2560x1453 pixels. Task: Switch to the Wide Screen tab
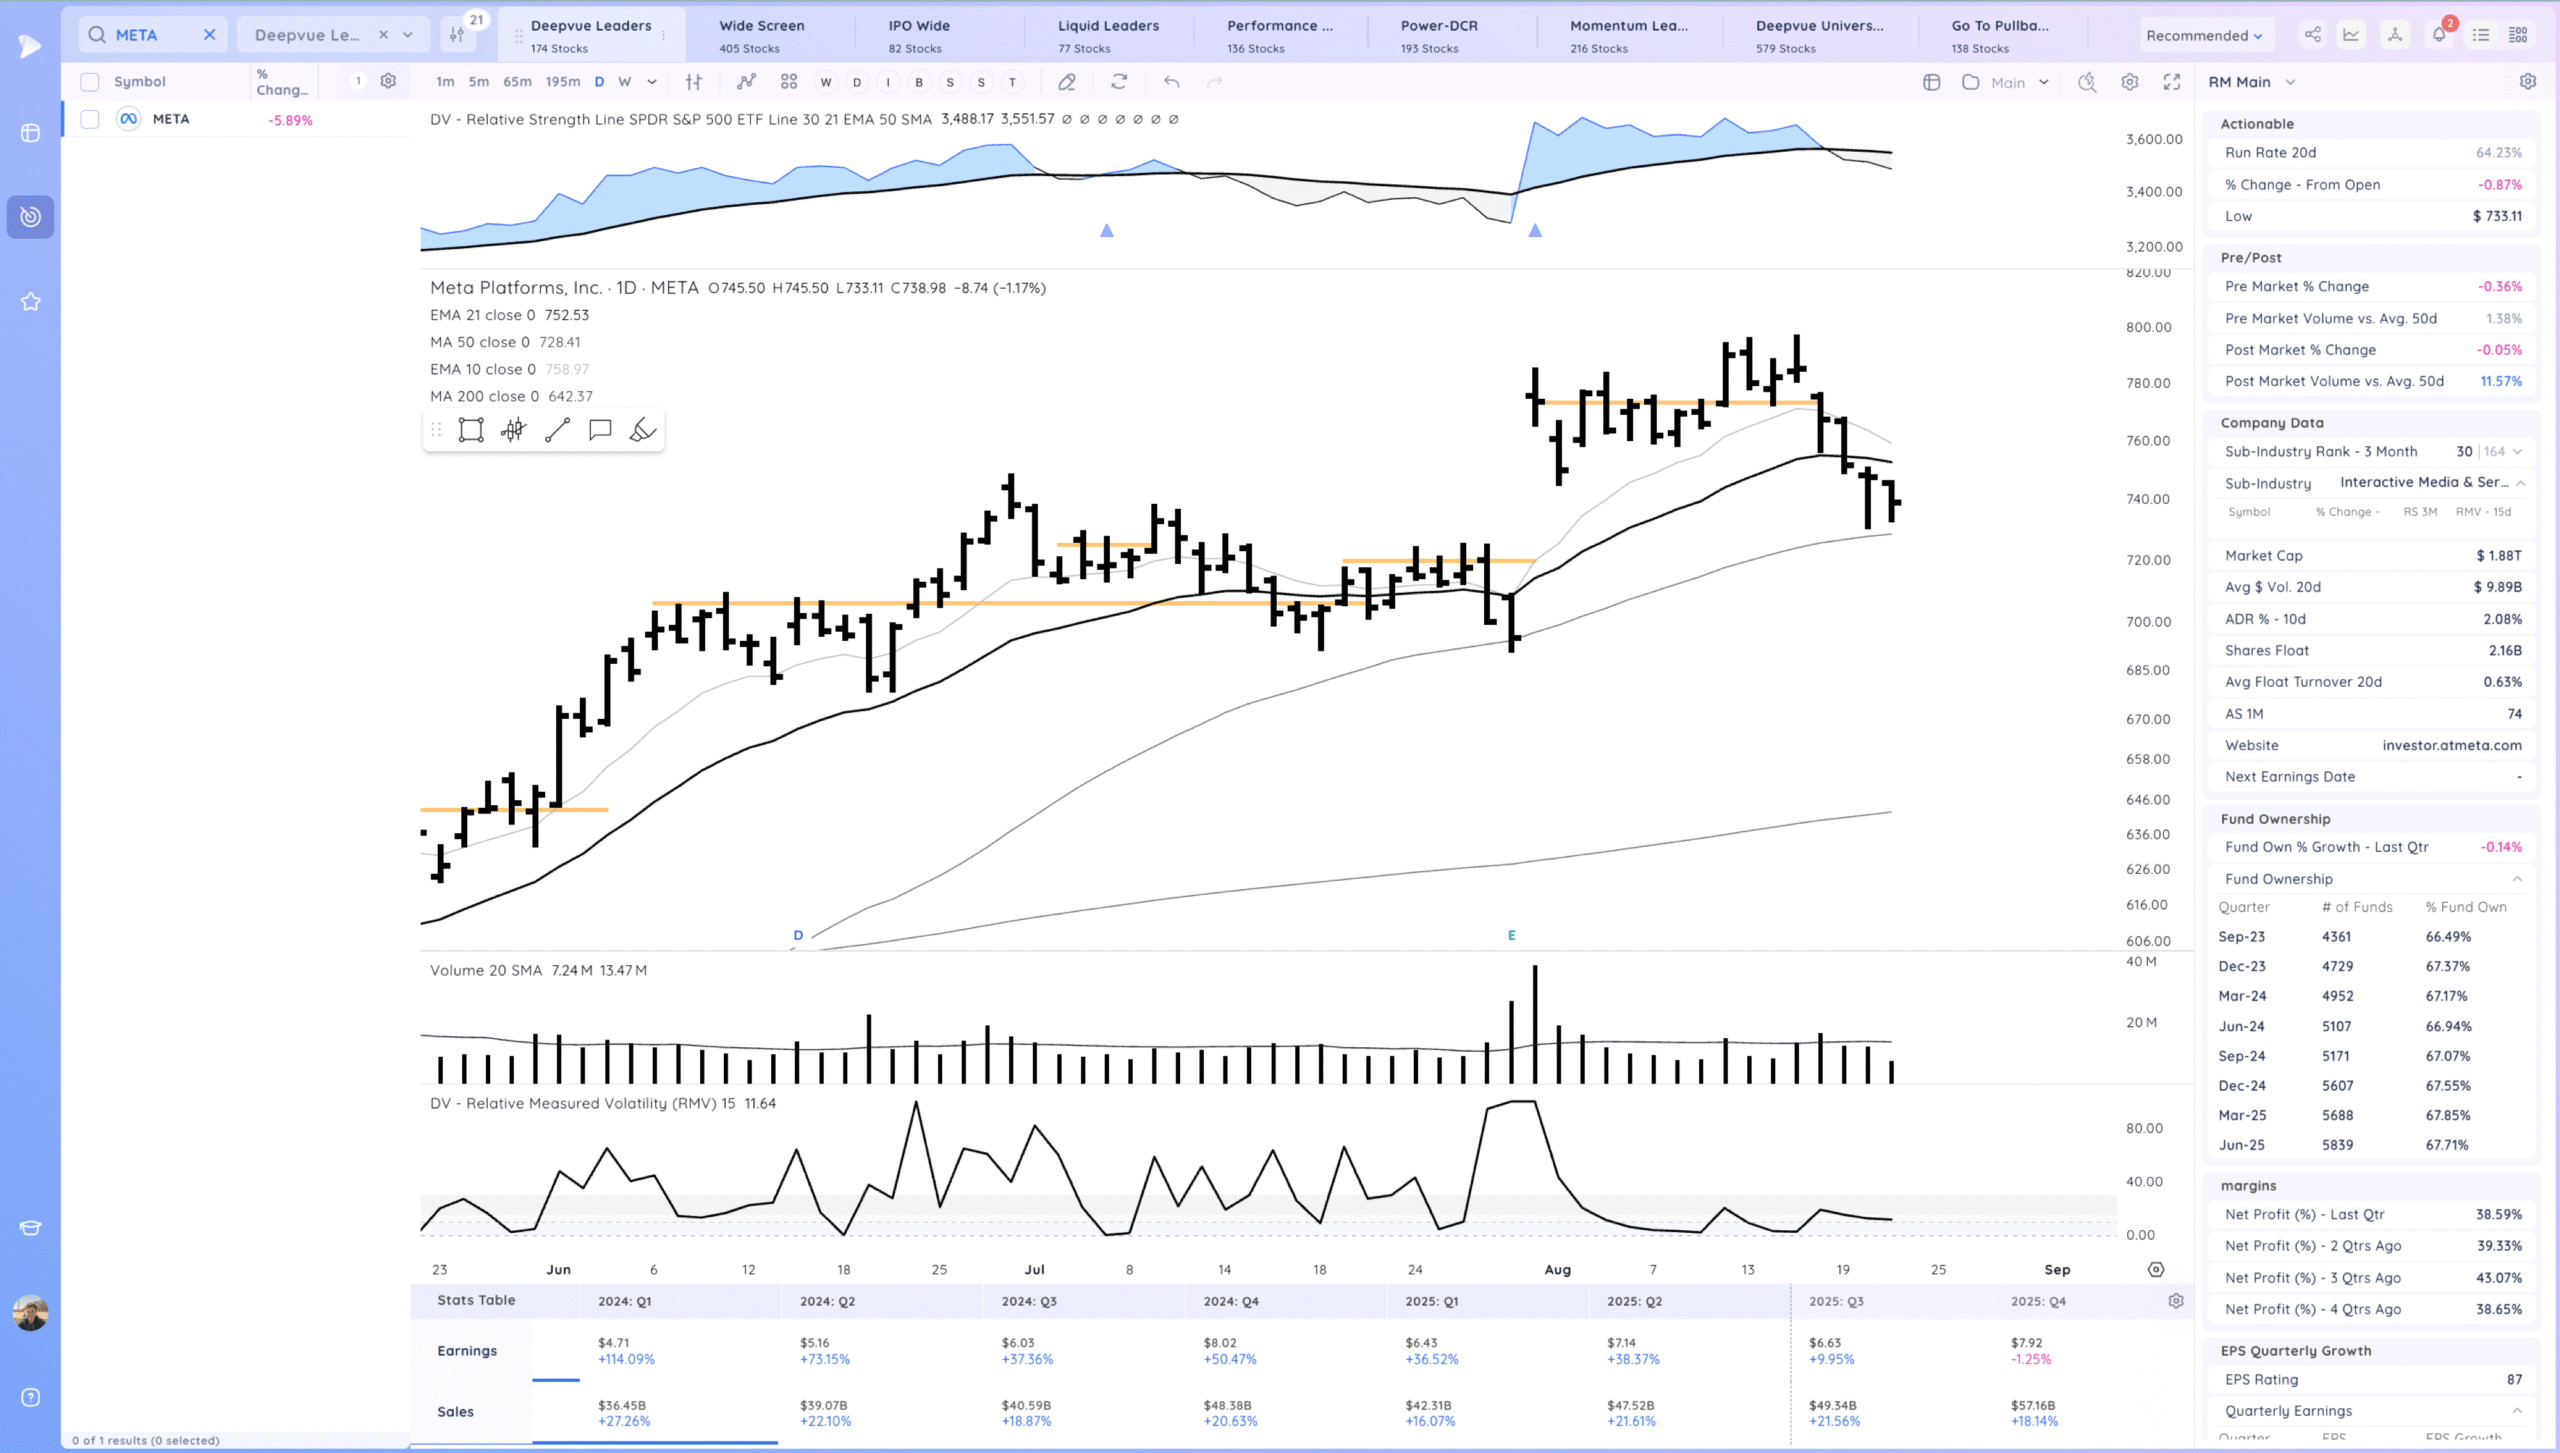click(762, 35)
